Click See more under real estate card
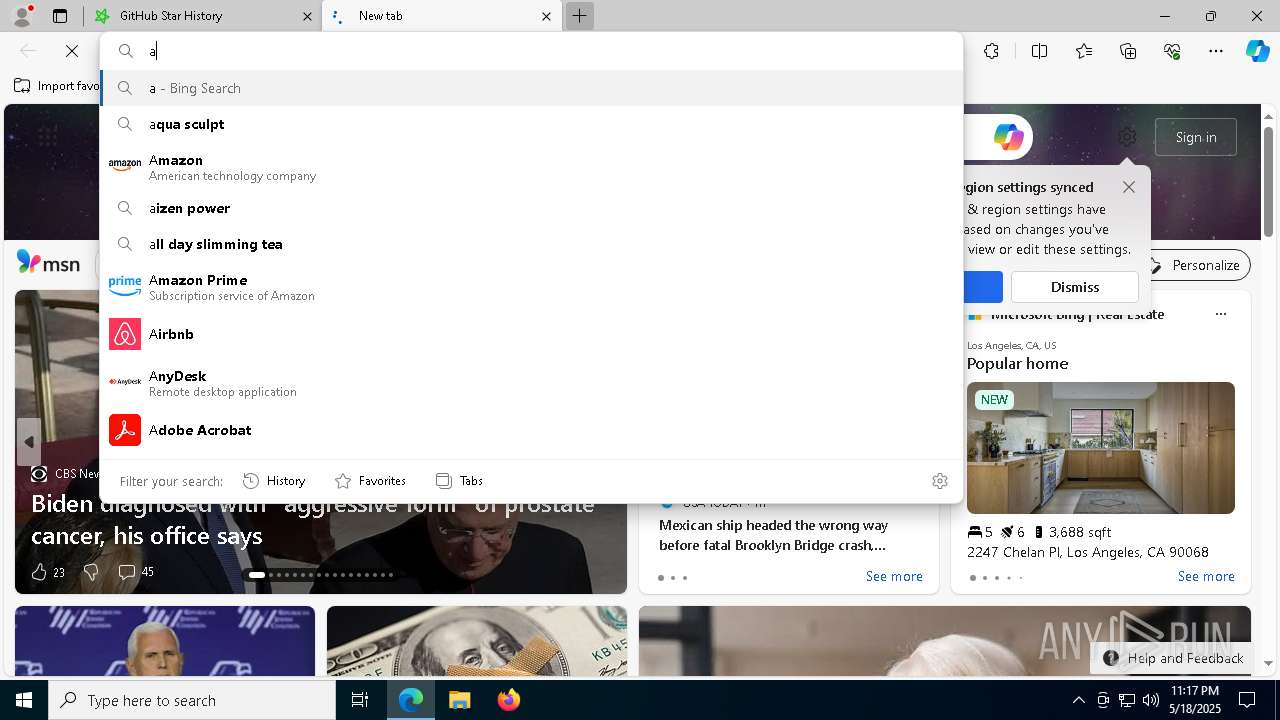 tap(1206, 576)
